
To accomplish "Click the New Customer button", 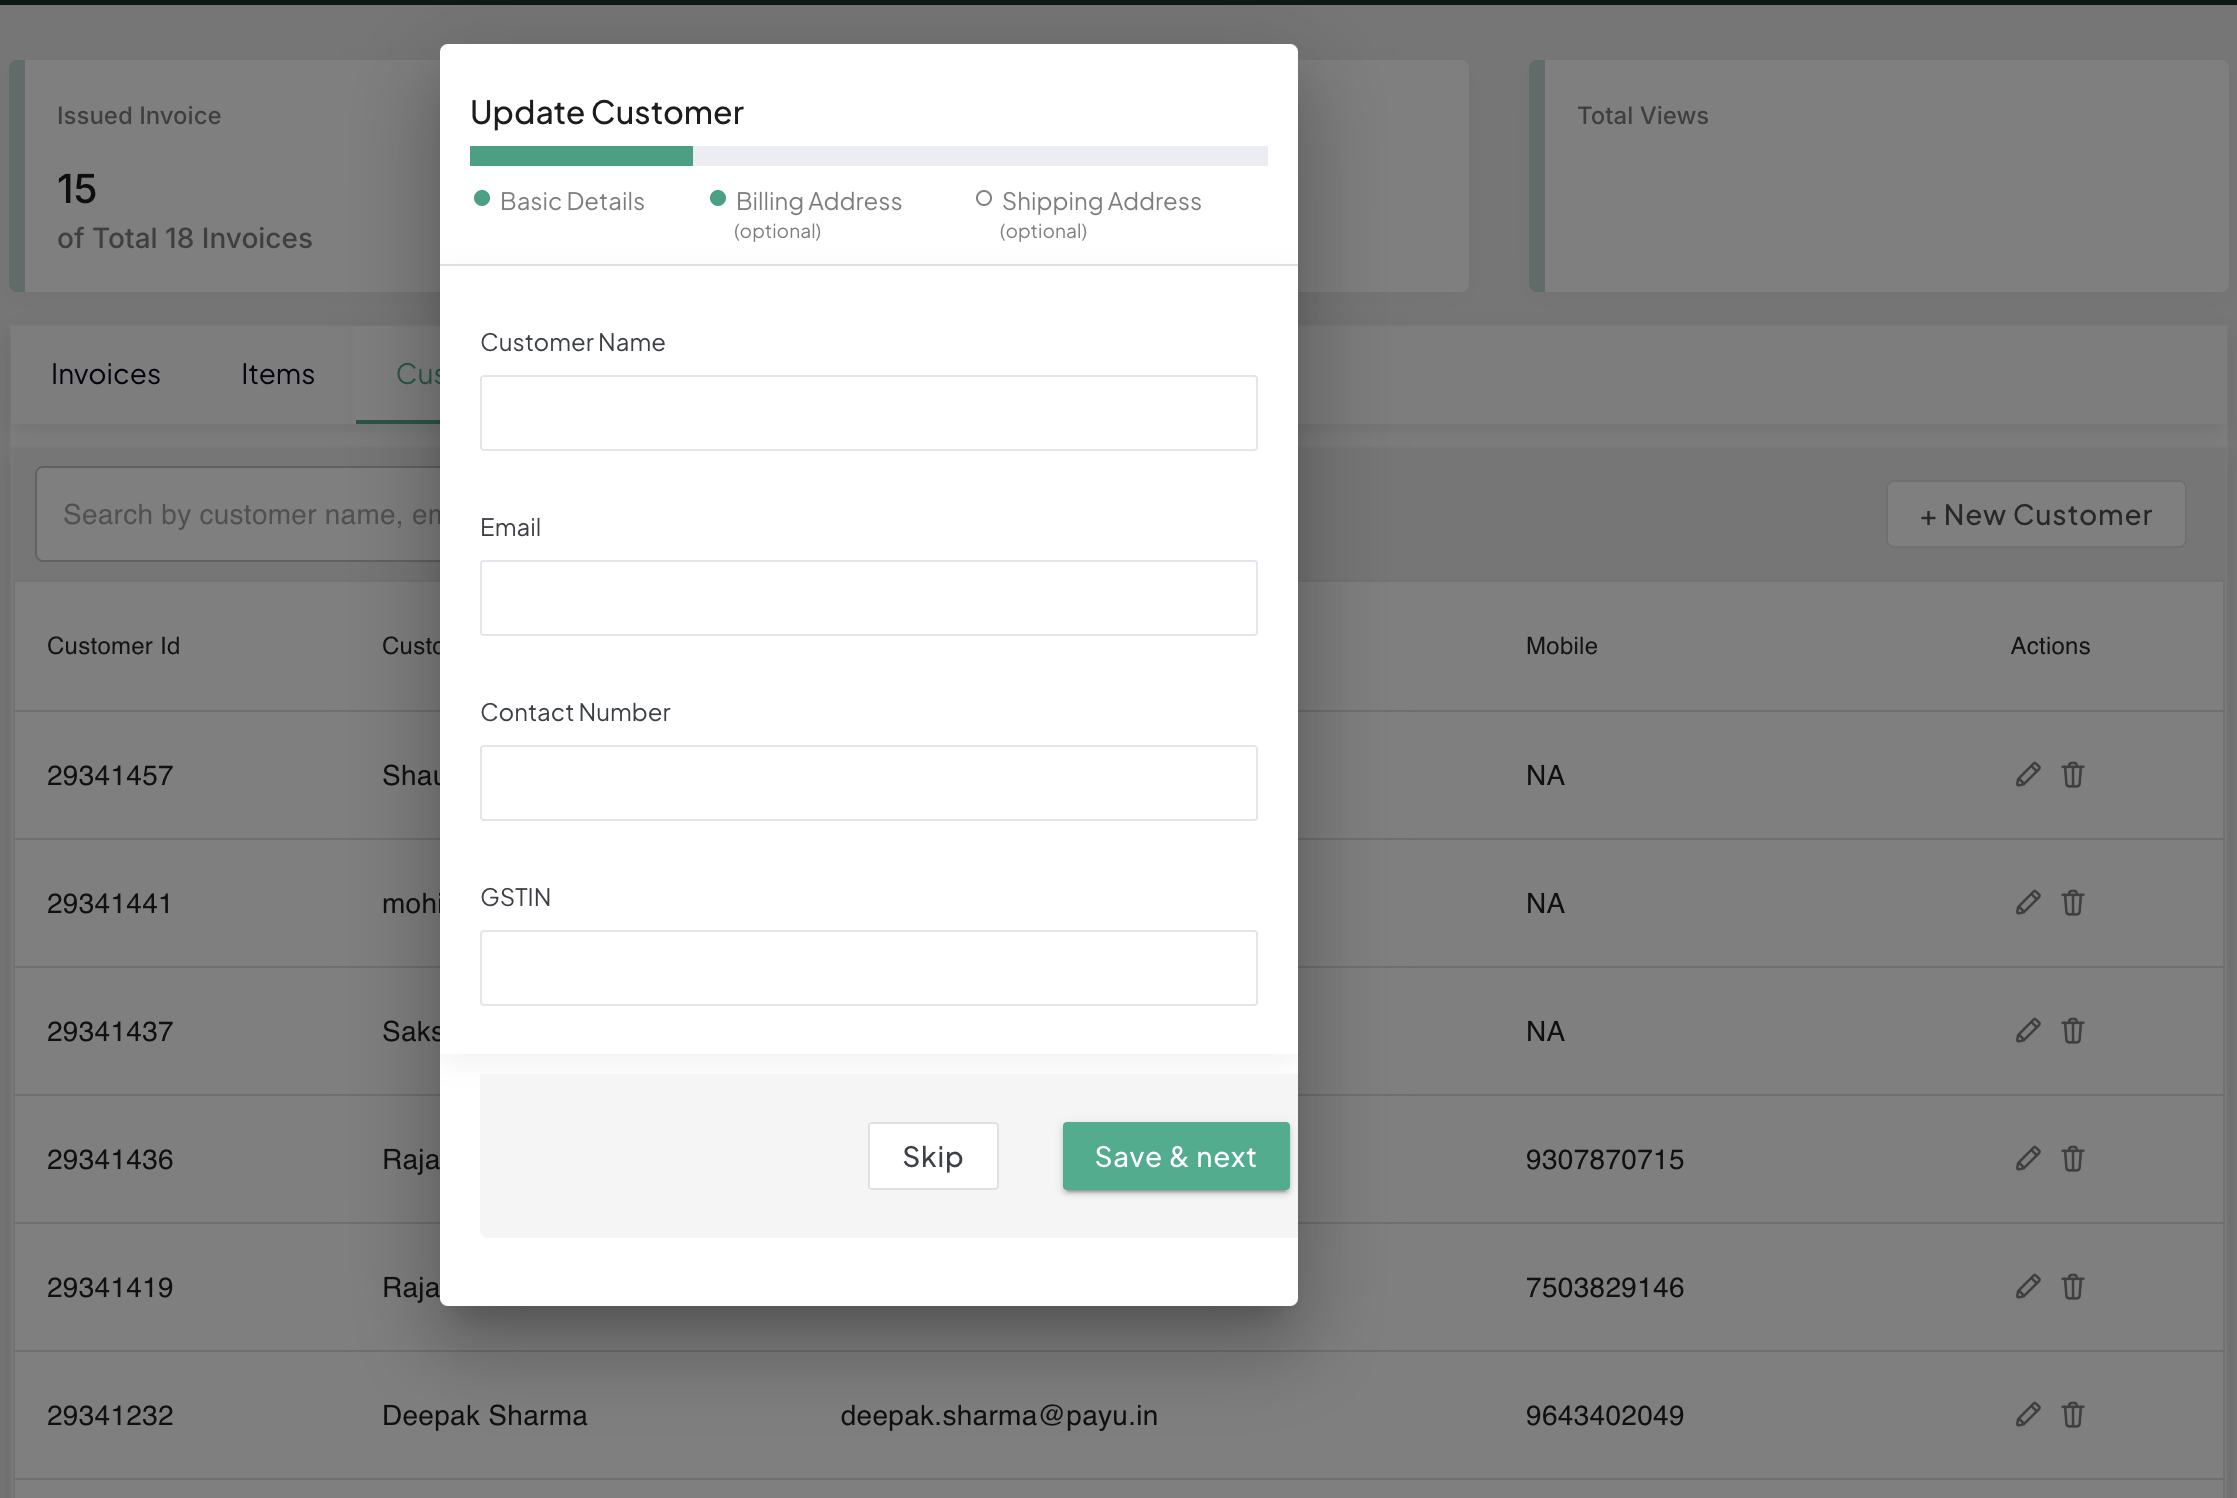I will (2035, 515).
